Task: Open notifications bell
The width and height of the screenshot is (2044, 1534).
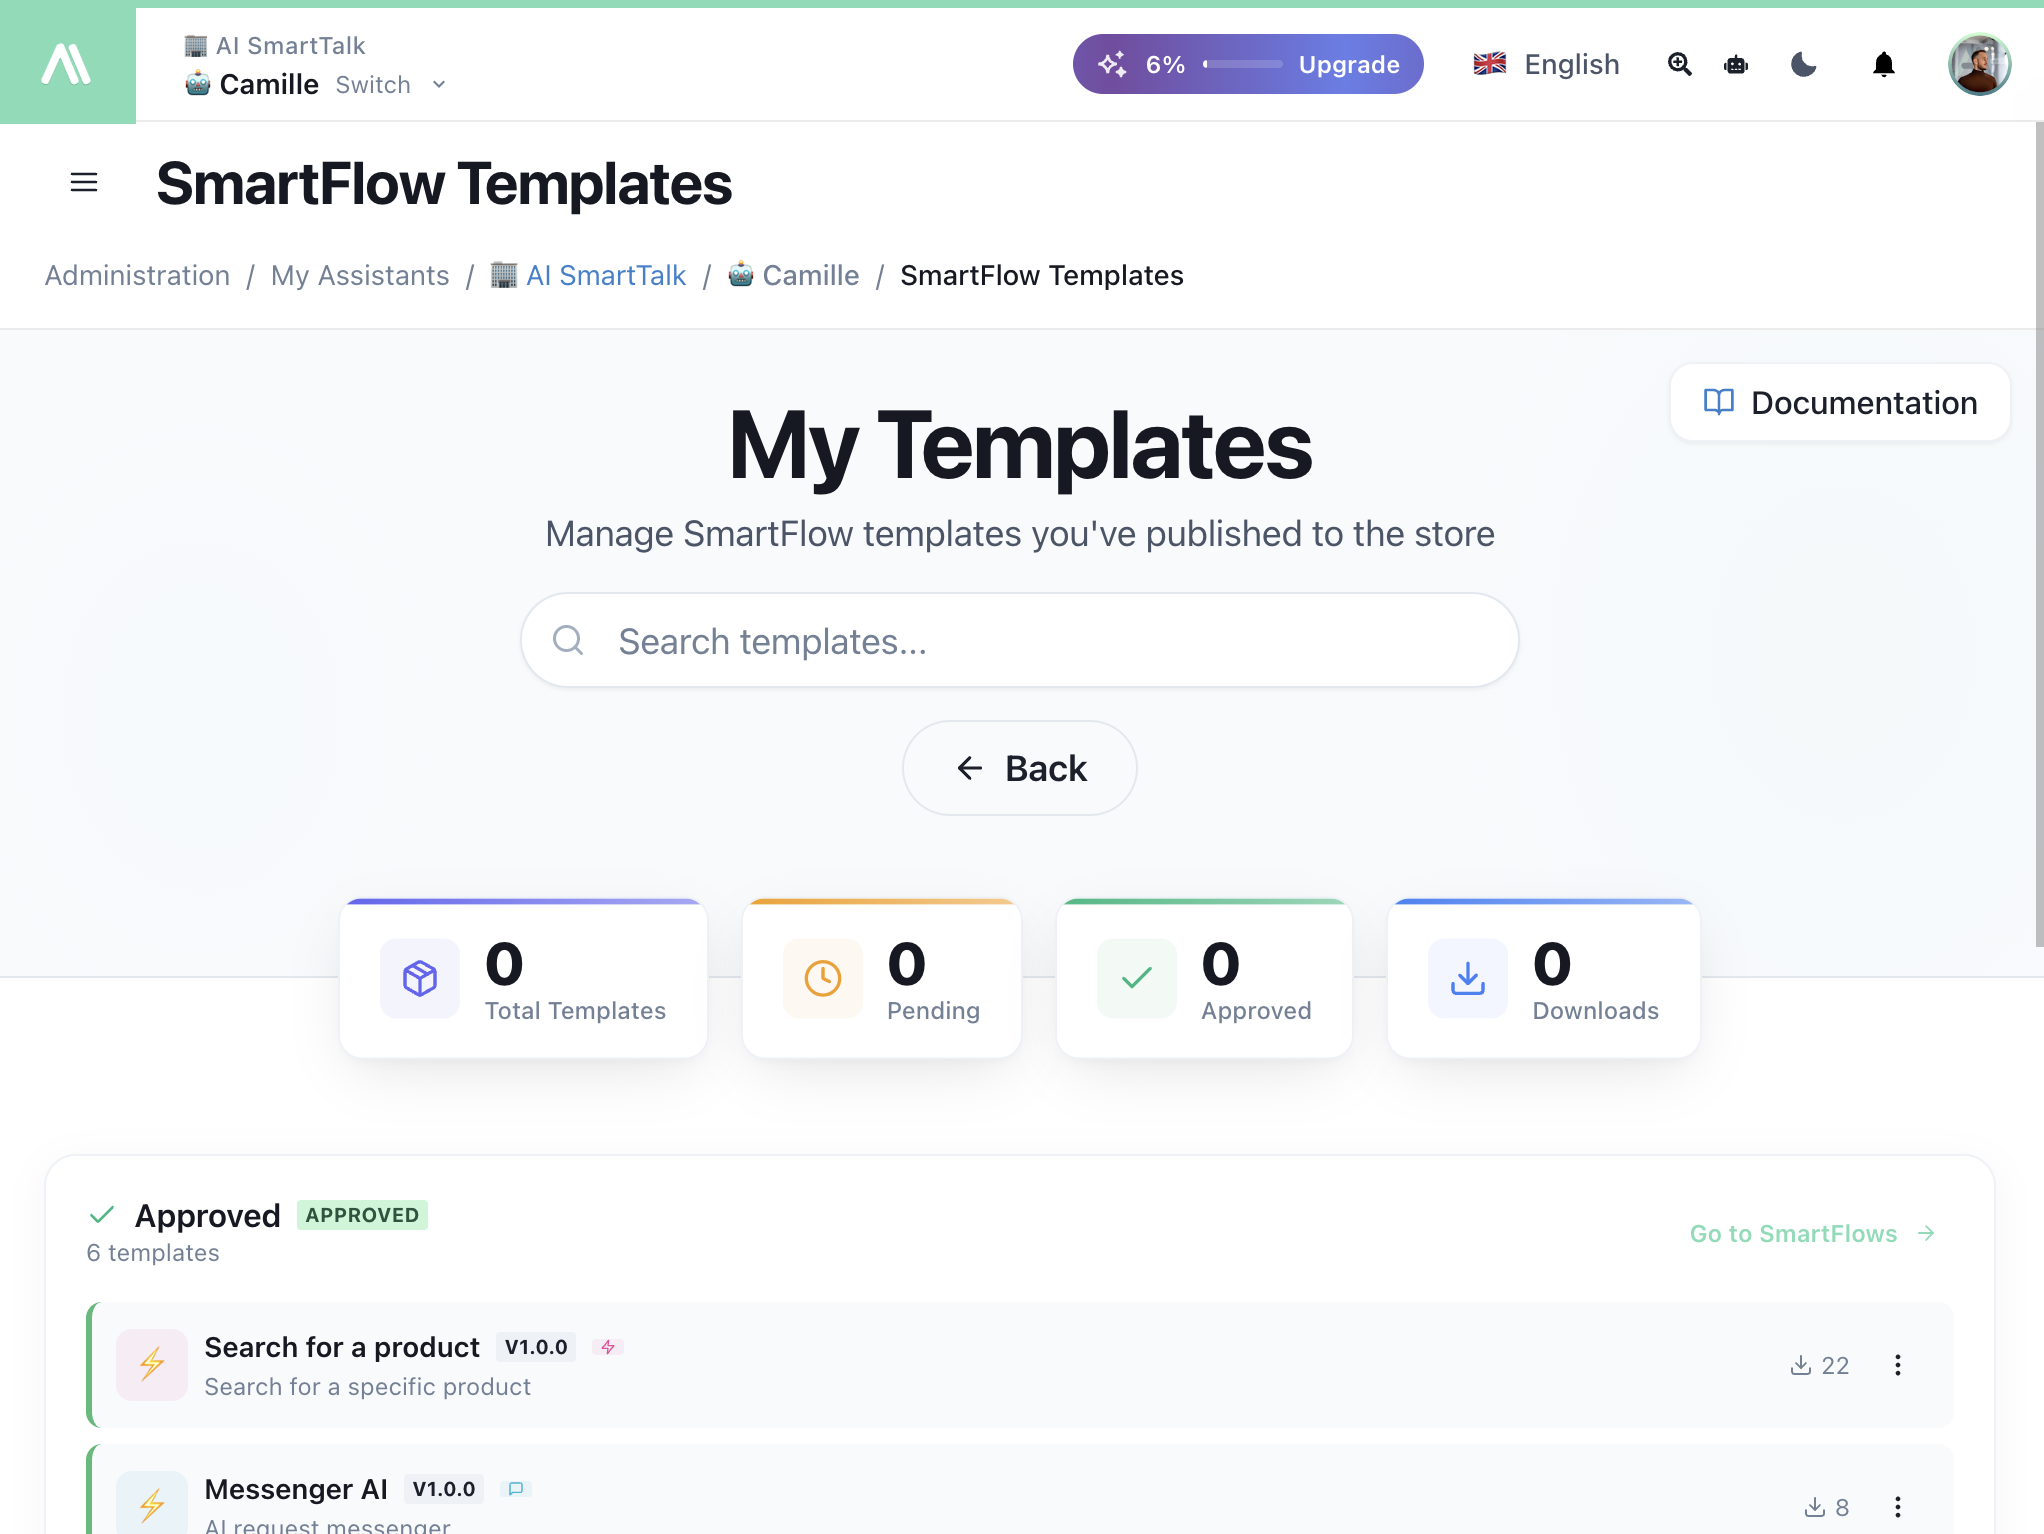Action: (1883, 65)
